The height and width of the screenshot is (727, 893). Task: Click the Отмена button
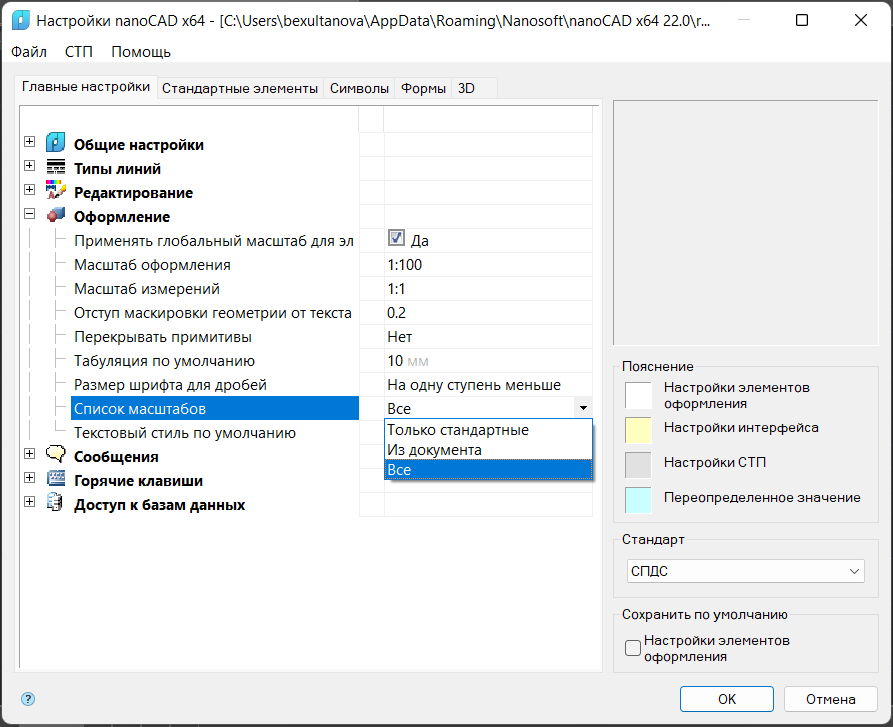click(830, 699)
